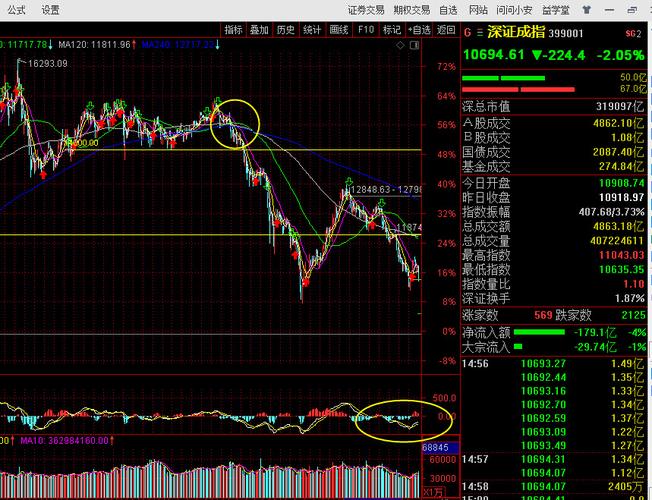The image size is (652, 500).
Task: Toggle the 画线 drawing tools button
Action: tap(339, 30)
